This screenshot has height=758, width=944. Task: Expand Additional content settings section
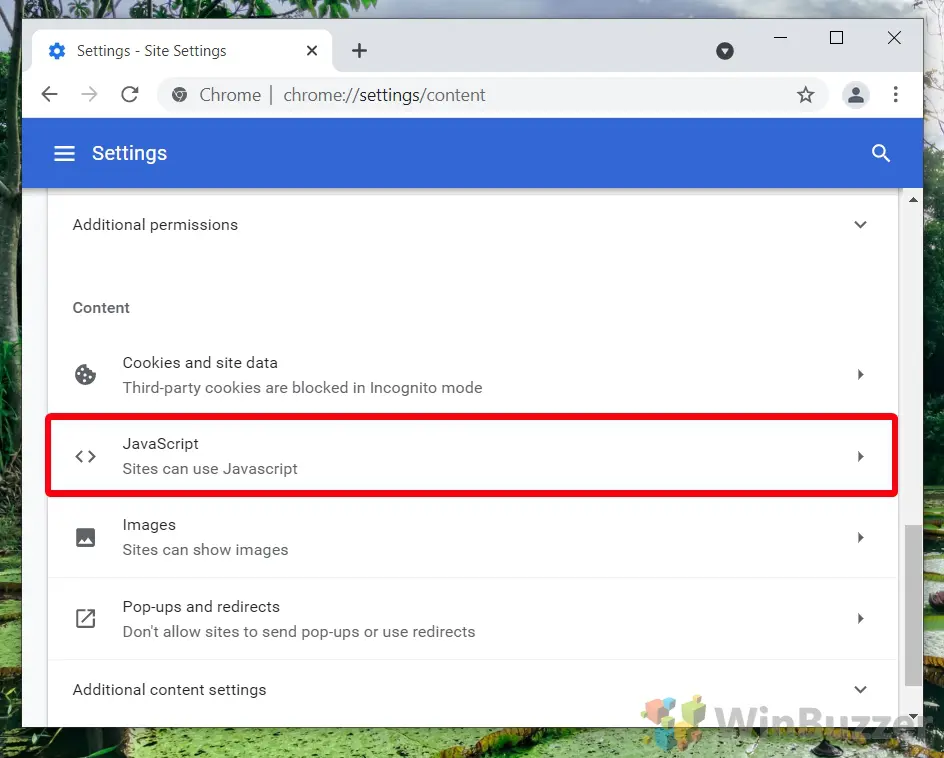[x=860, y=690]
